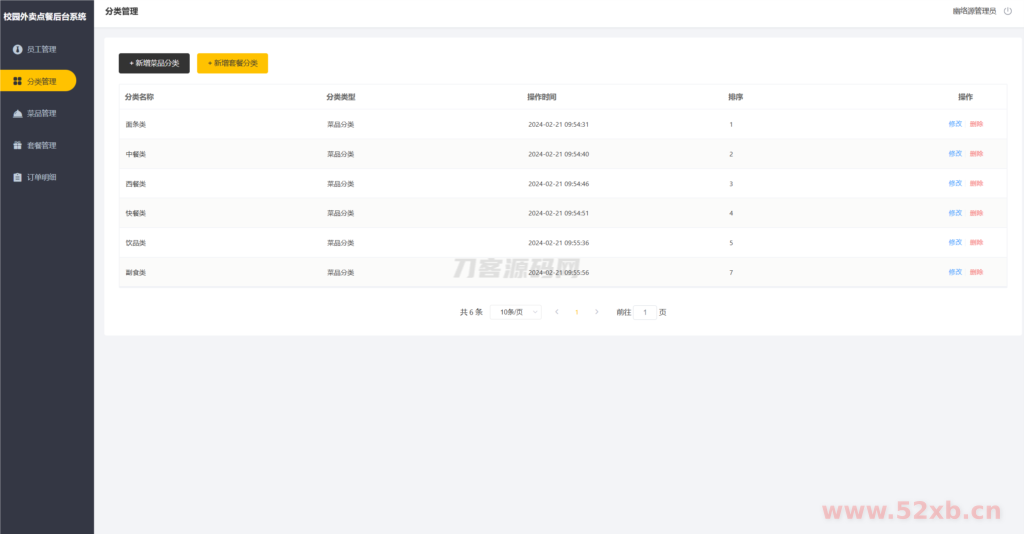Delete the 西餐类 category
This screenshot has height=534, width=1024.
coord(976,183)
